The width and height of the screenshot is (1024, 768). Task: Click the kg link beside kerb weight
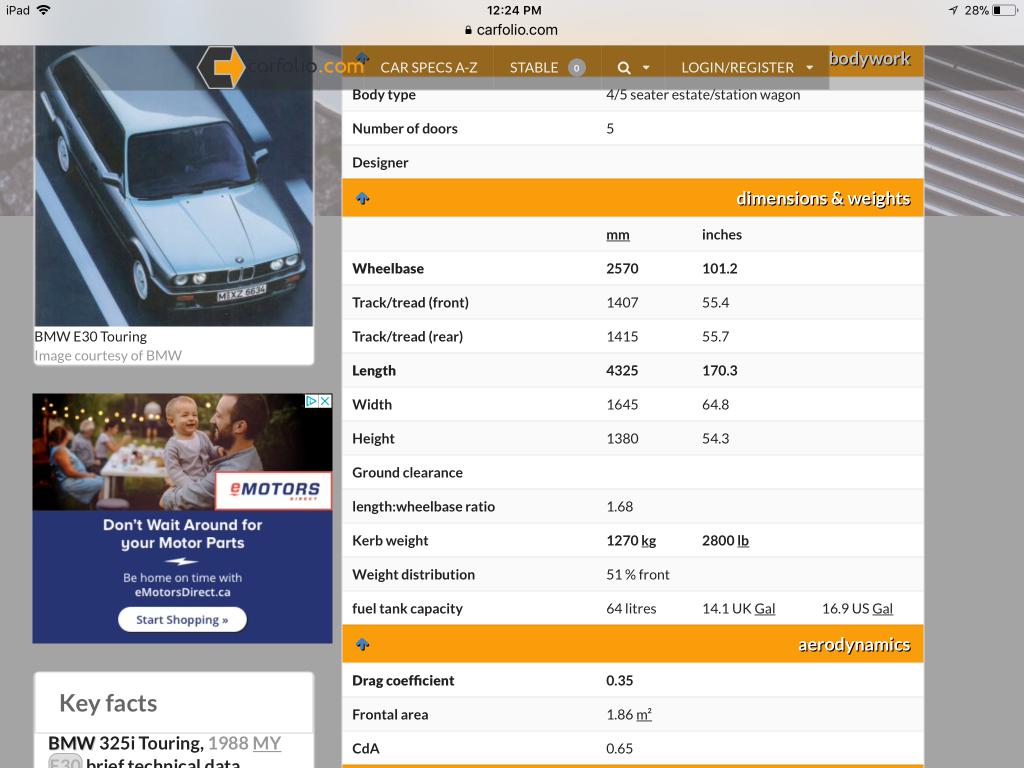point(649,541)
